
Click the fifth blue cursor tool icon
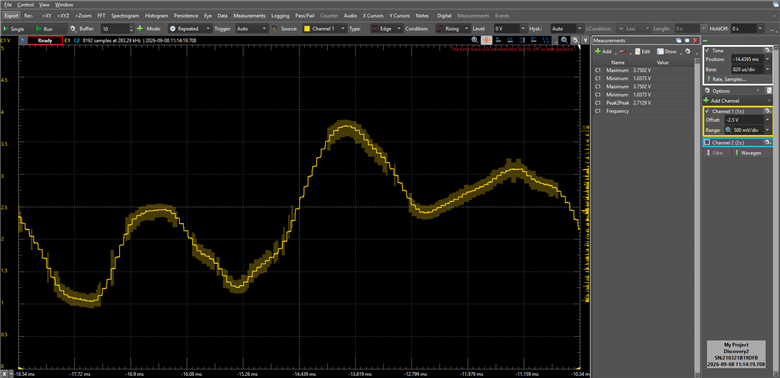tap(546, 40)
